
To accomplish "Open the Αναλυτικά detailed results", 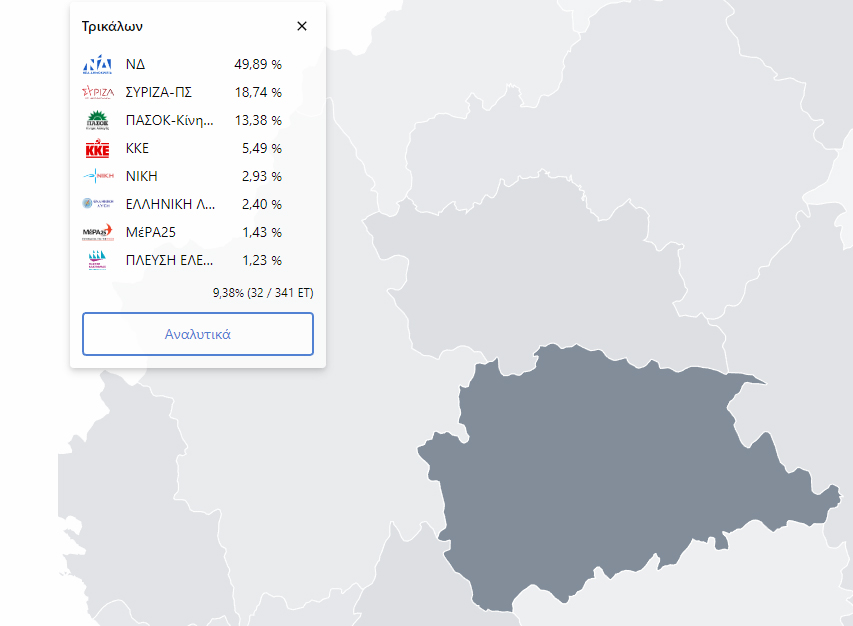I will (197, 334).
